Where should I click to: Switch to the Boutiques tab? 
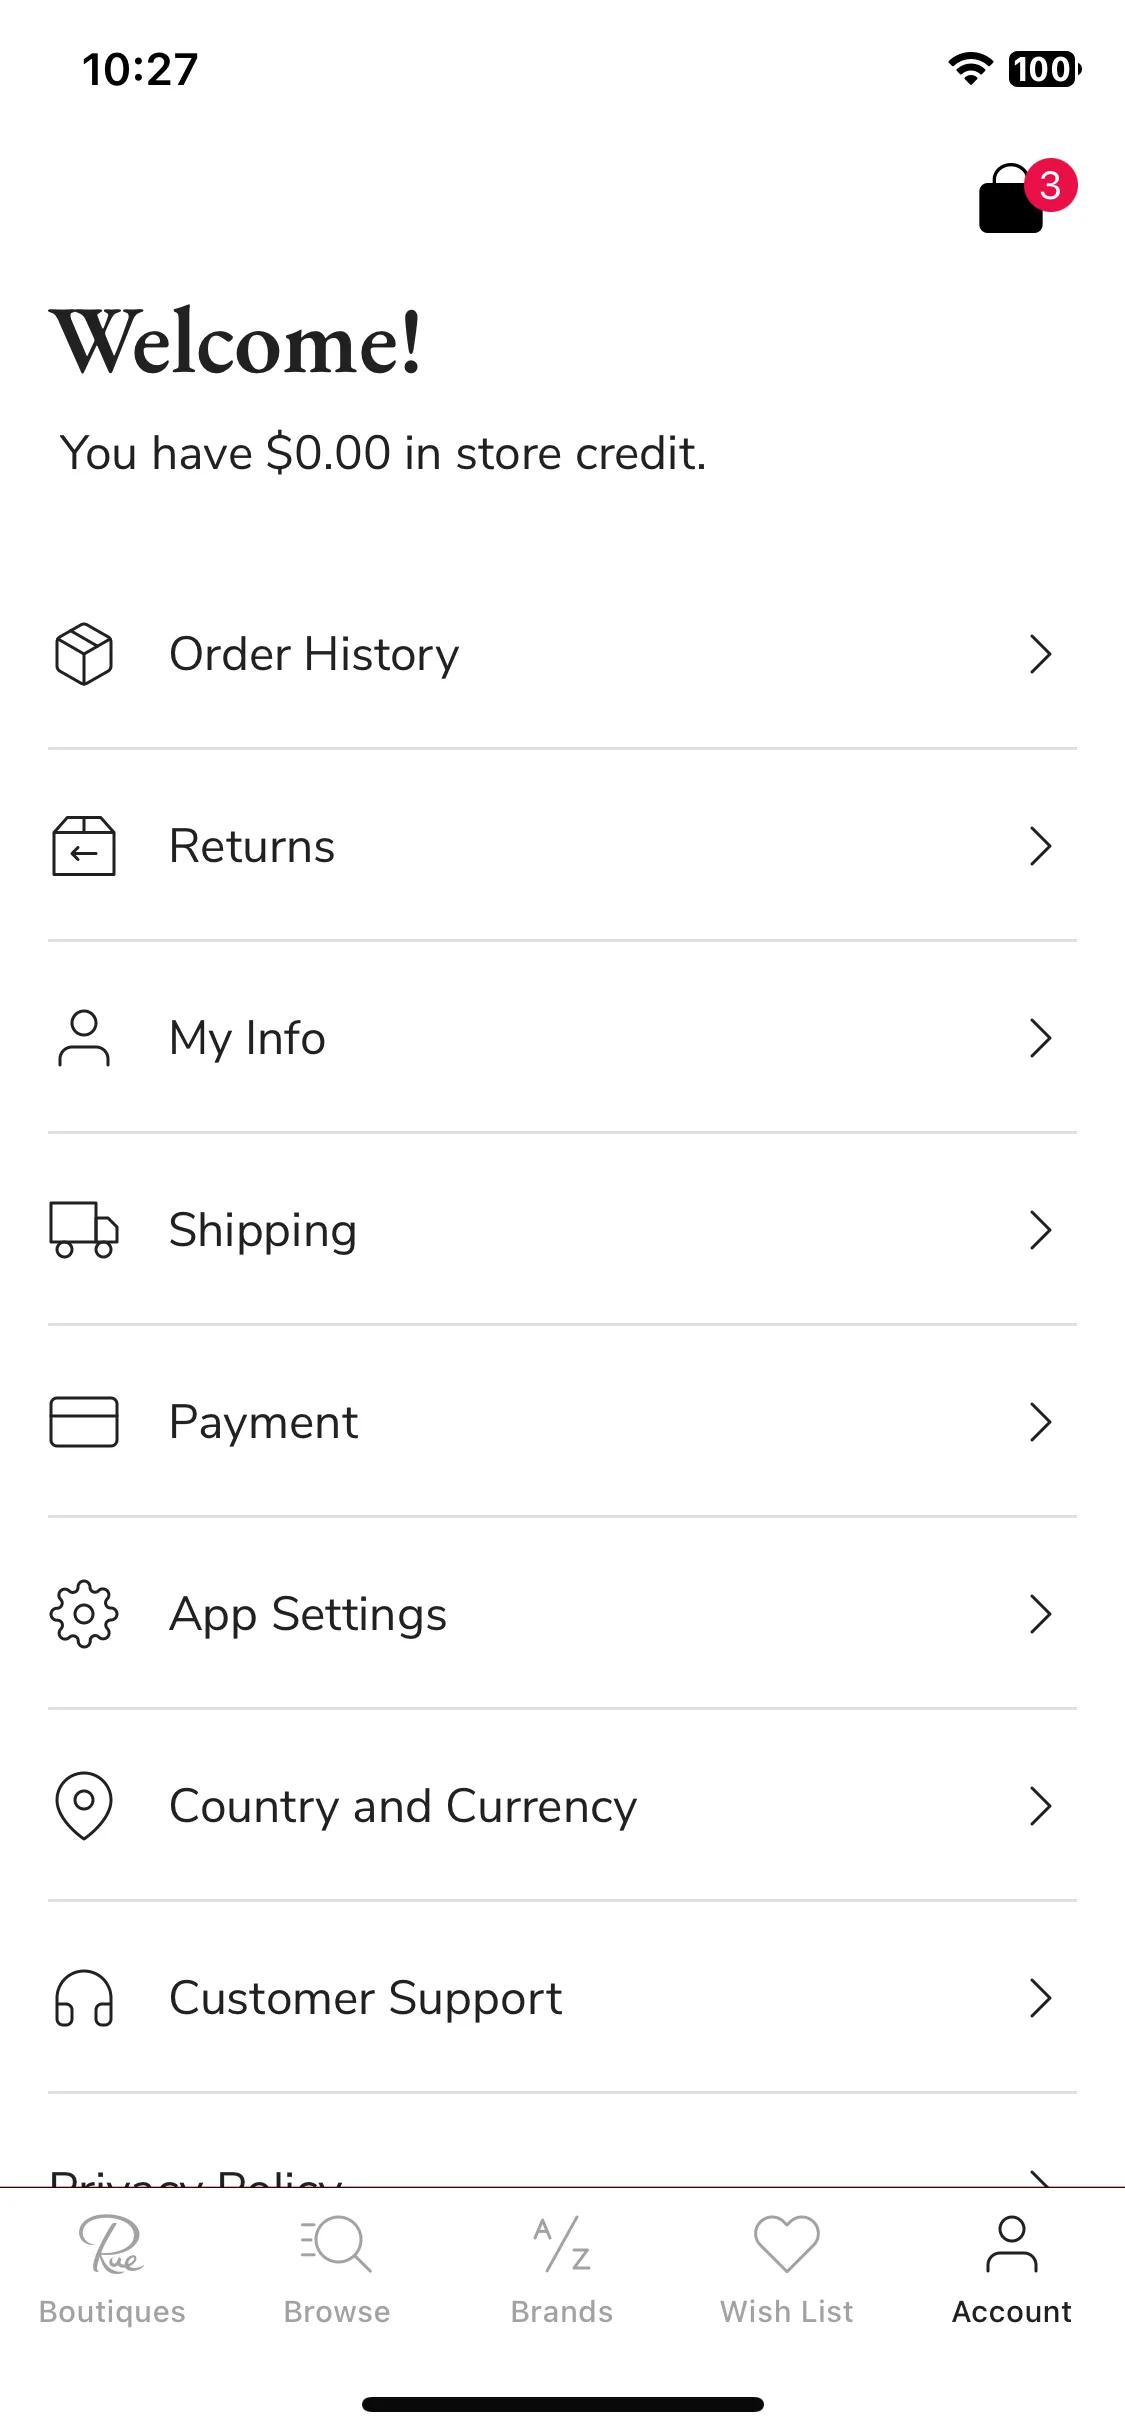pyautogui.click(x=112, y=2270)
